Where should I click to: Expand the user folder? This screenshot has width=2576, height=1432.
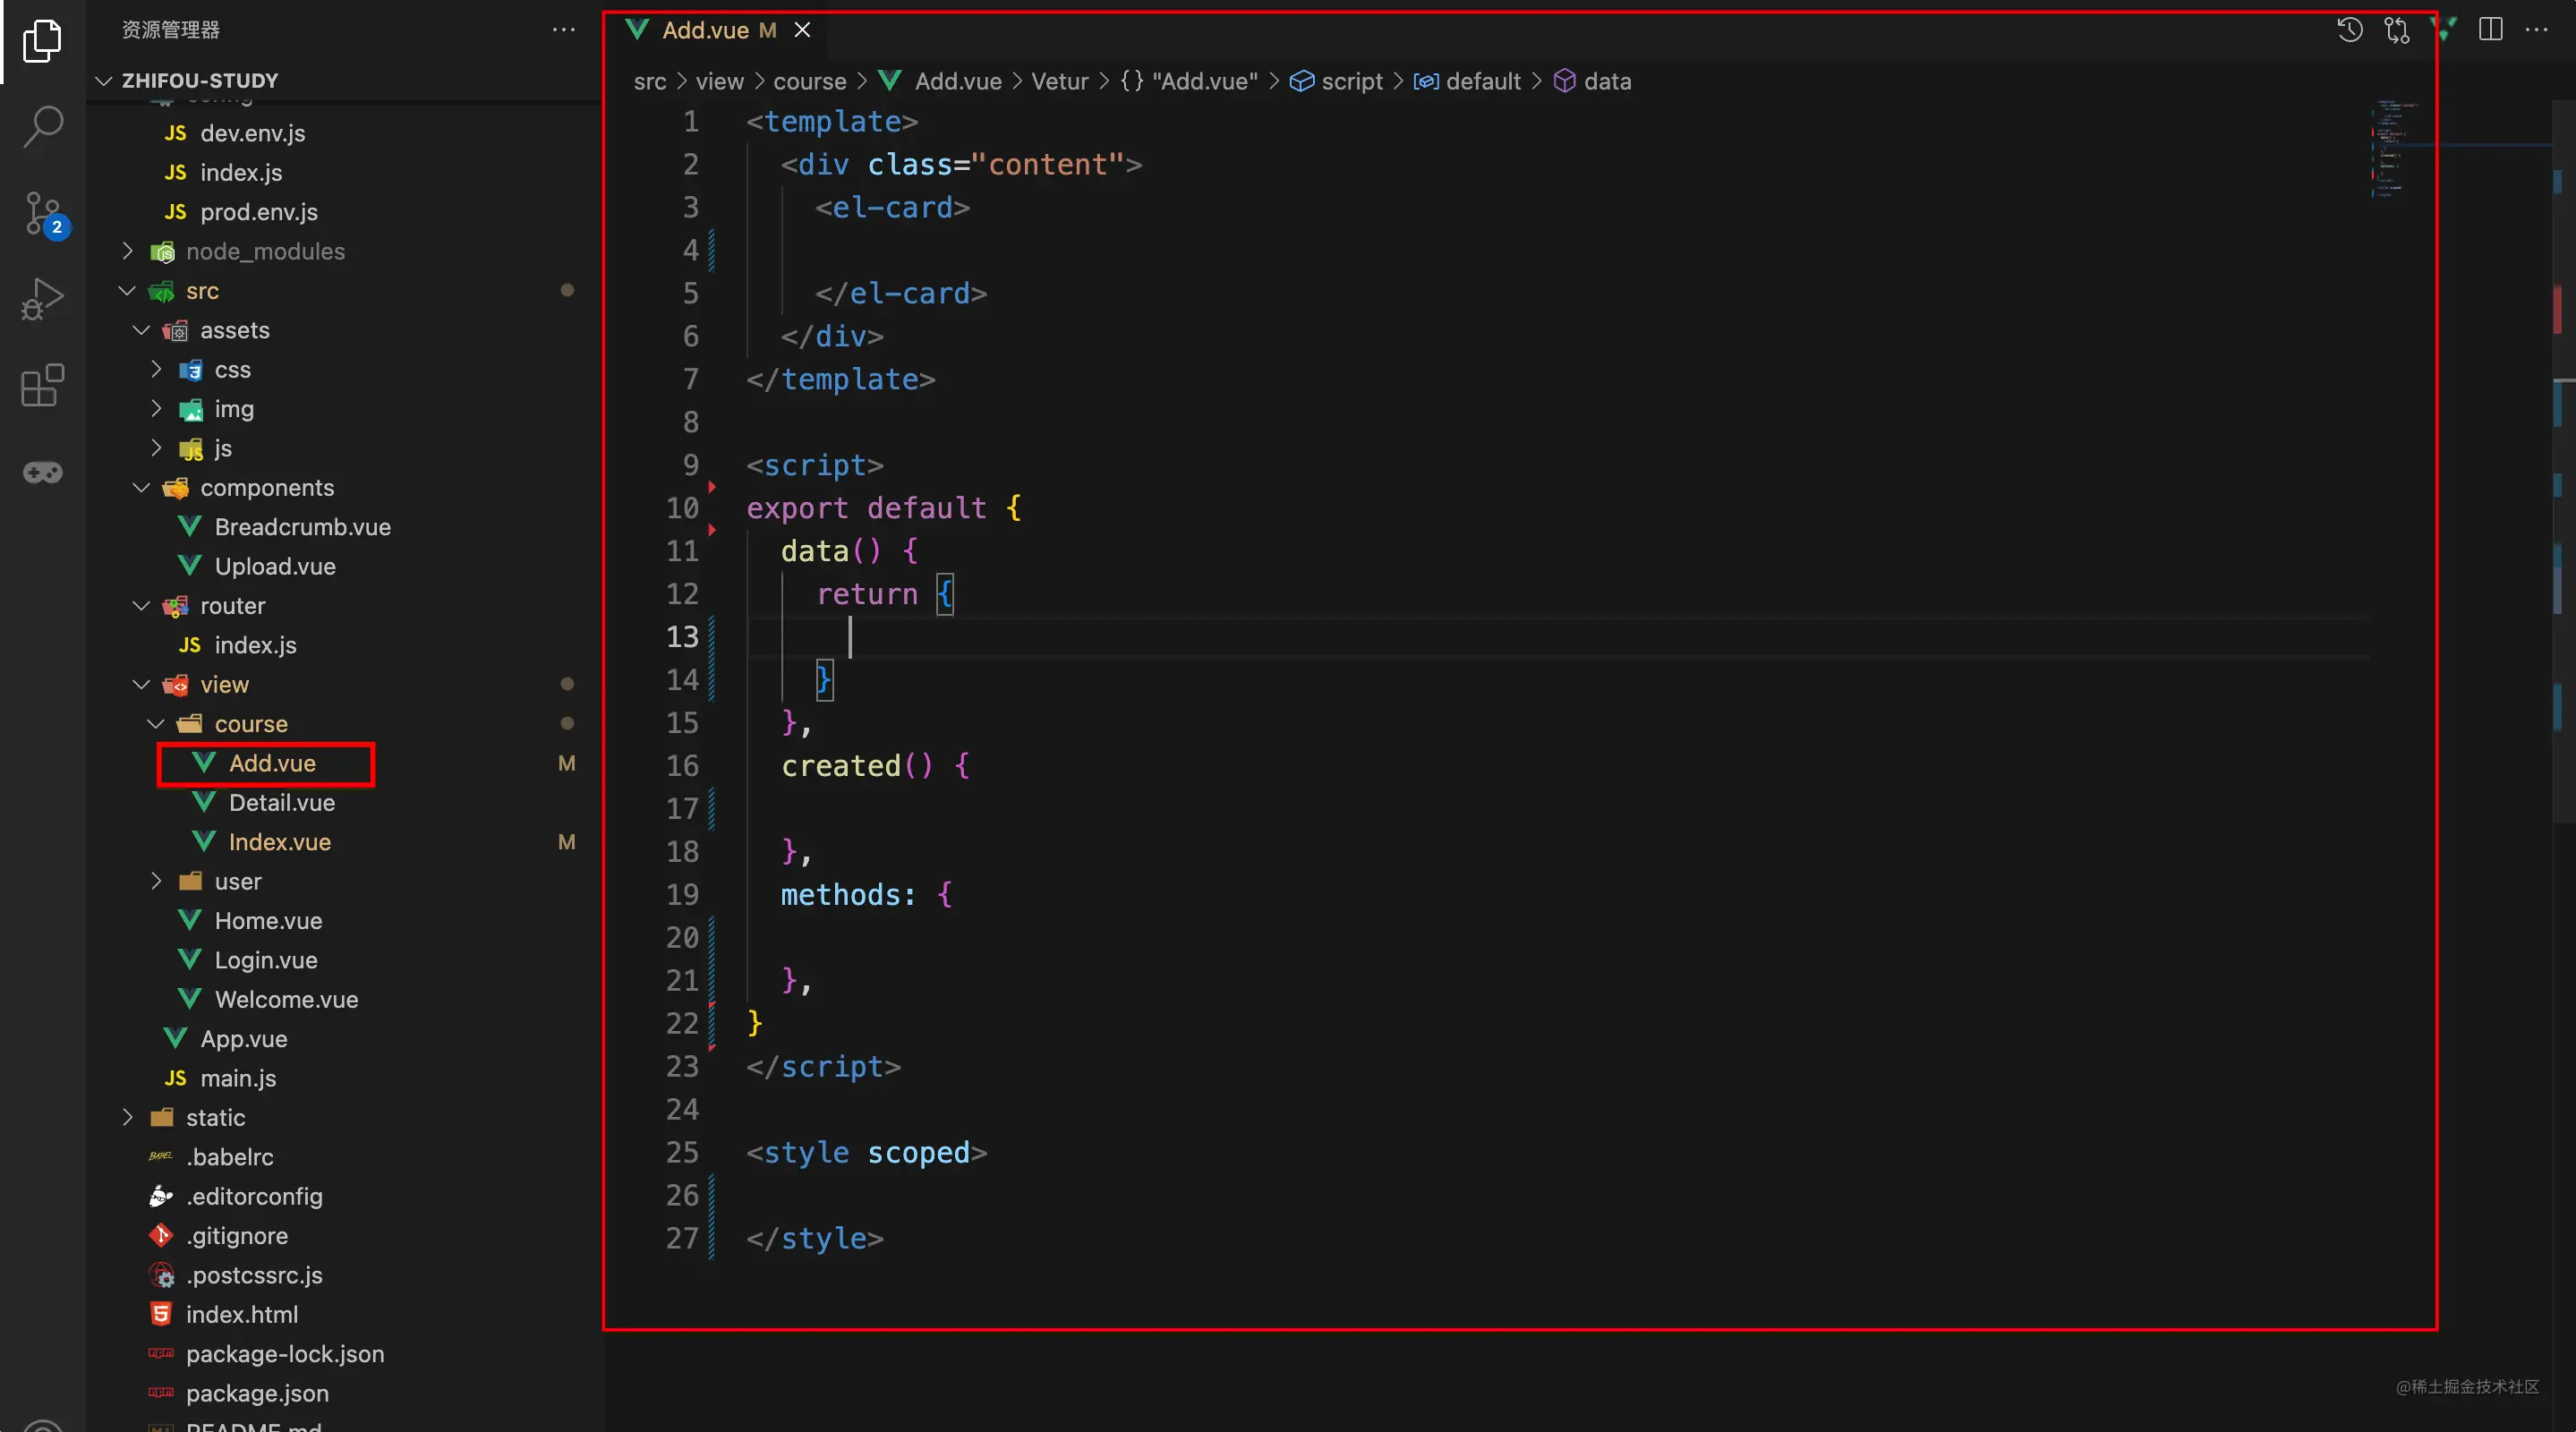click(238, 882)
